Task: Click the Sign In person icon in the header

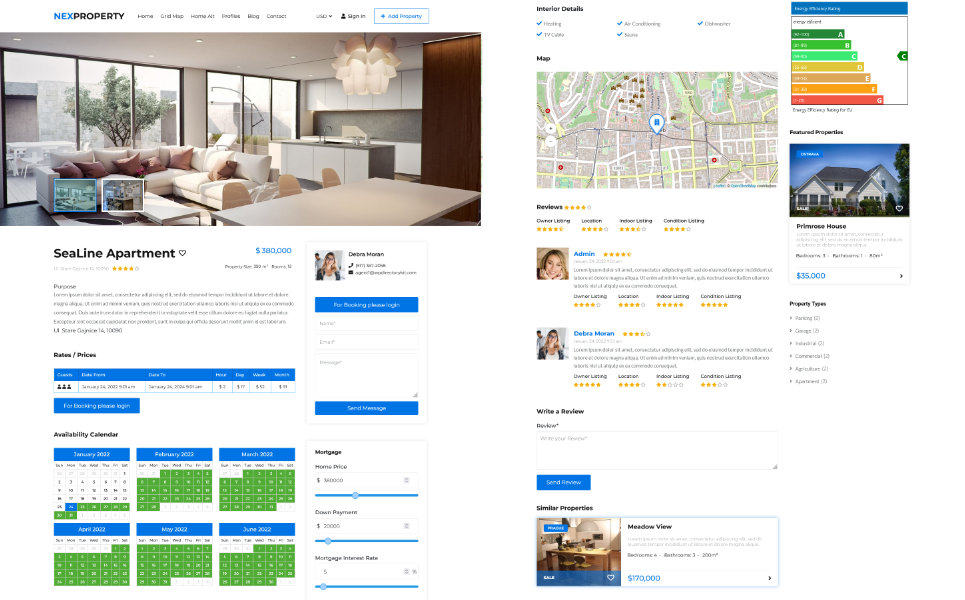Action: point(344,16)
